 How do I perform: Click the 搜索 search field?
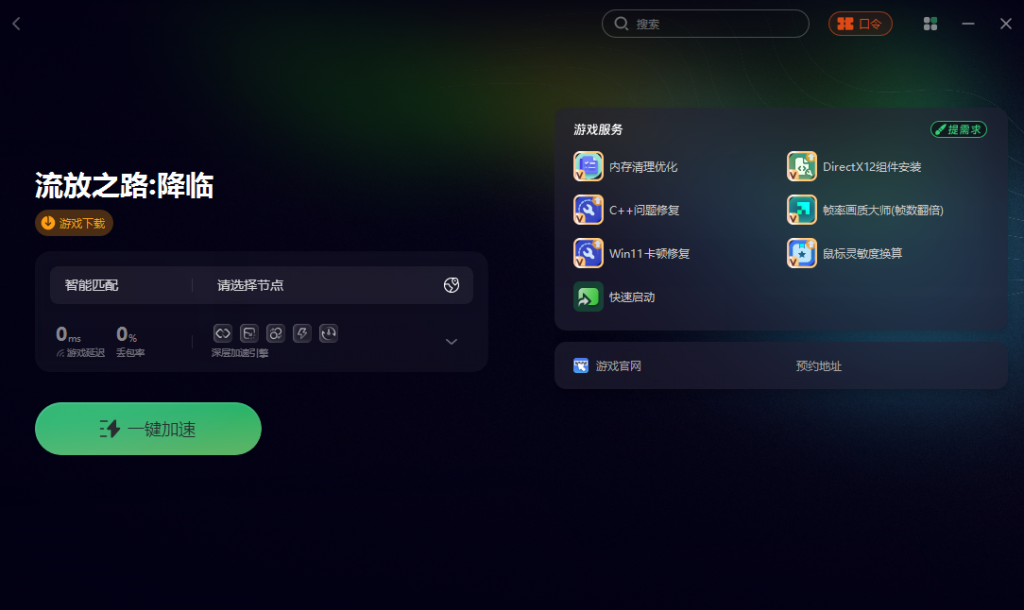click(705, 24)
